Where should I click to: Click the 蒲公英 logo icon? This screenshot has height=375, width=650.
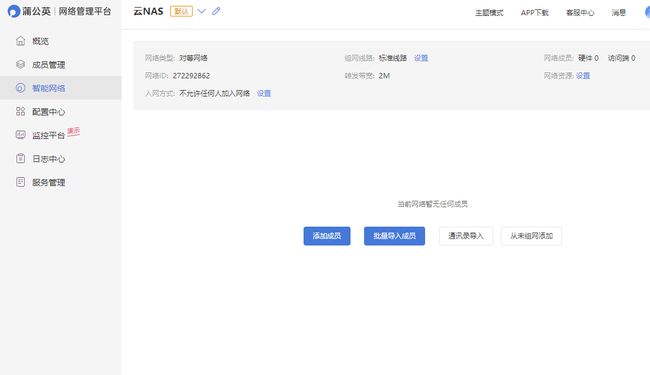(x=14, y=11)
